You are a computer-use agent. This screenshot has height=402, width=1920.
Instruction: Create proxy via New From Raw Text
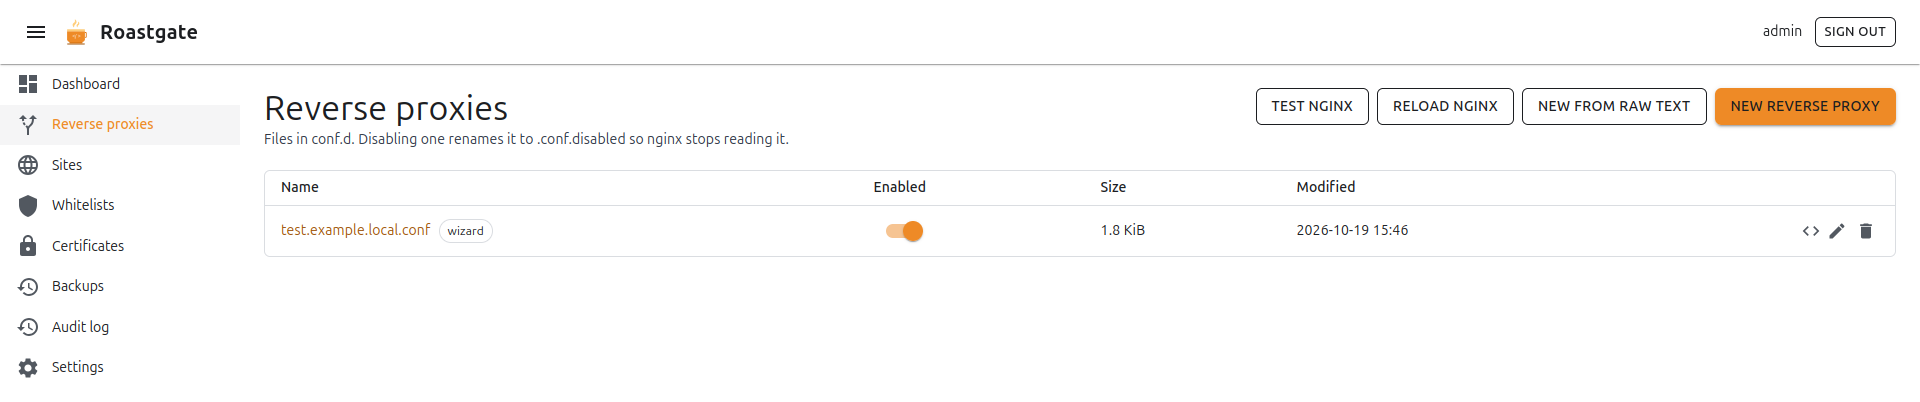[1614, 106]
